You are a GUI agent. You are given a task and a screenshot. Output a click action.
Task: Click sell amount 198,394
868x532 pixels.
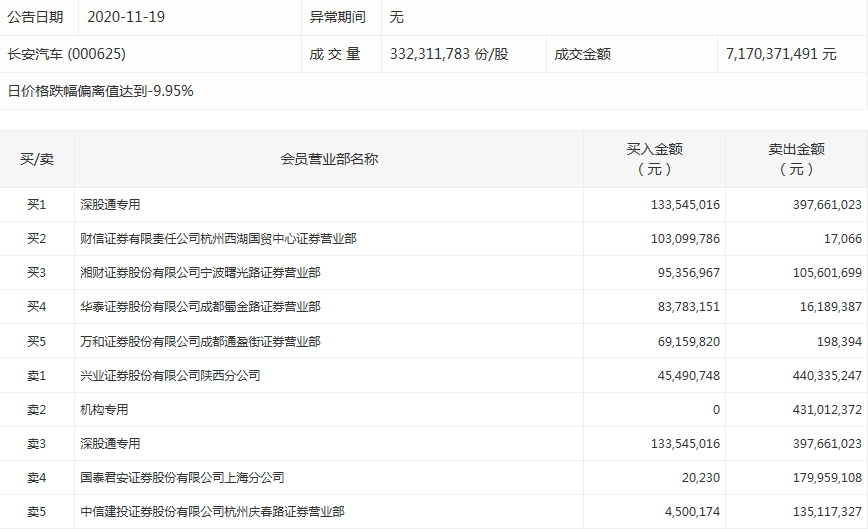click(x=840, y=342)
